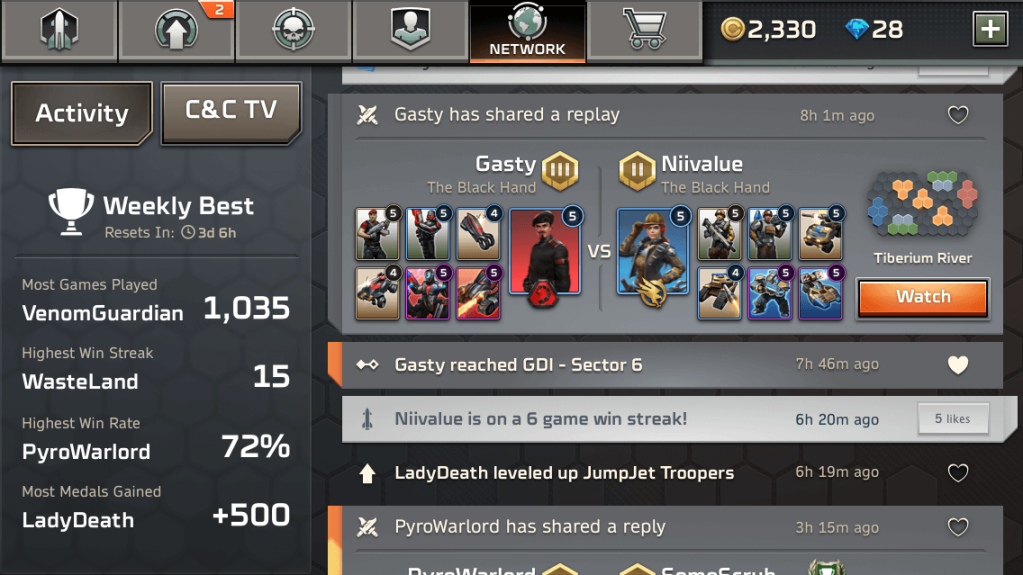Open the shopping cart store tab
1023x575 pixels.
645,30
